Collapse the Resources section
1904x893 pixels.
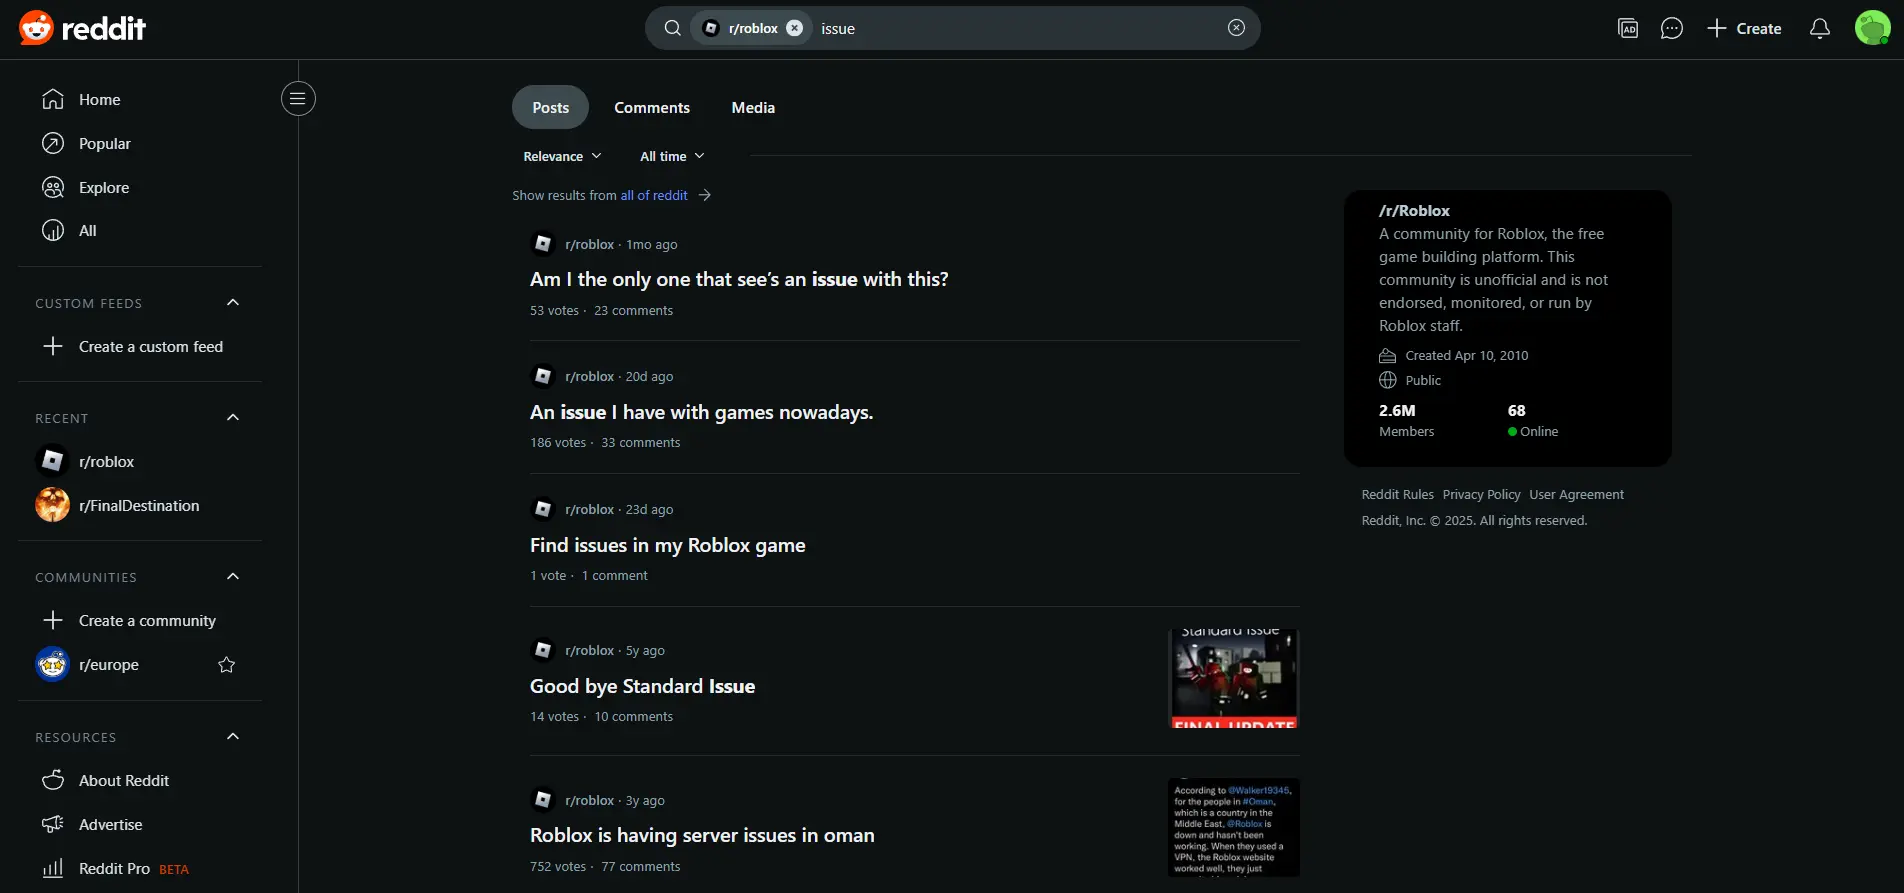point(233,737)
